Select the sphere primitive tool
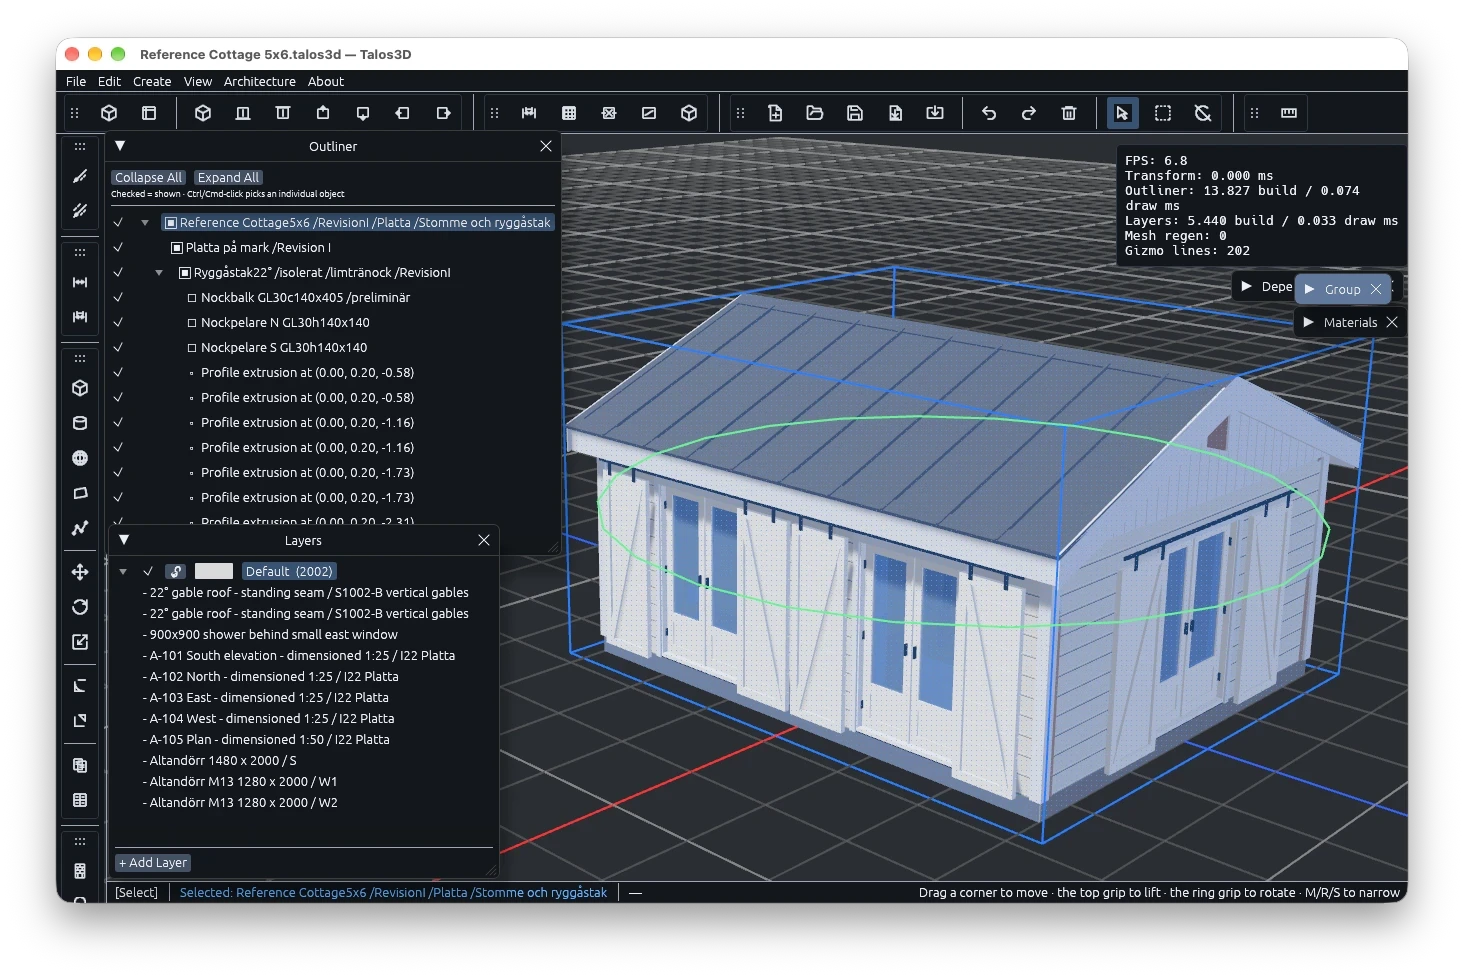 pyautogui.click(x=80, y=458)
